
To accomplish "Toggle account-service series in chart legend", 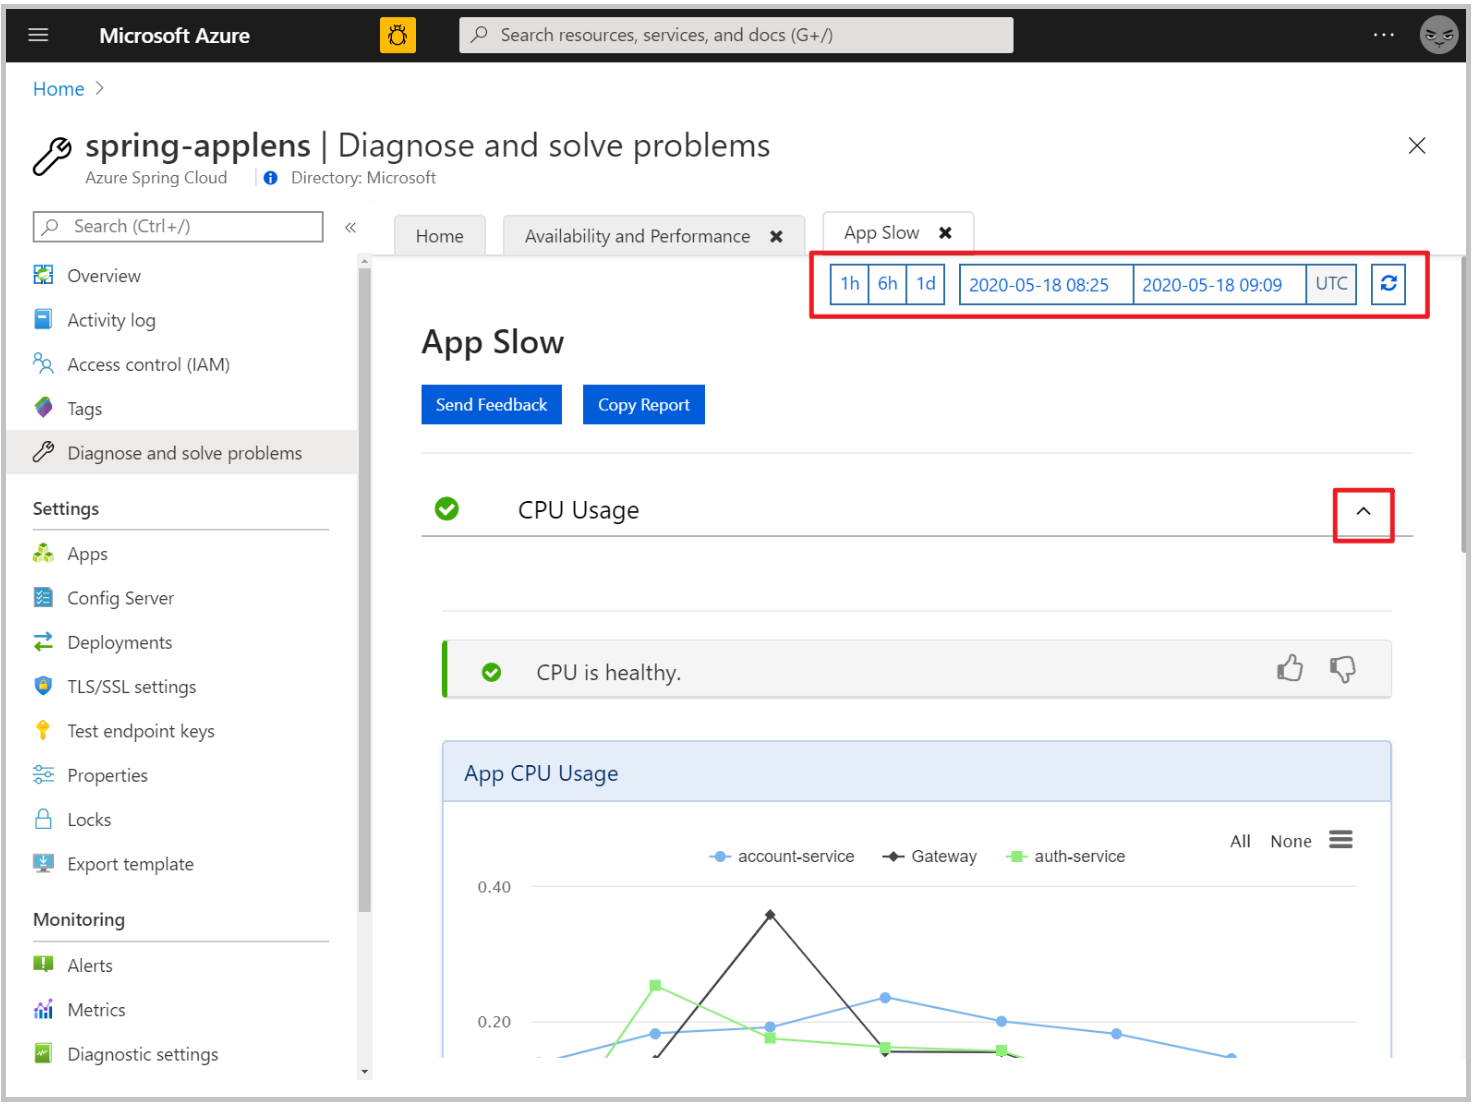I will pos(782,857).
